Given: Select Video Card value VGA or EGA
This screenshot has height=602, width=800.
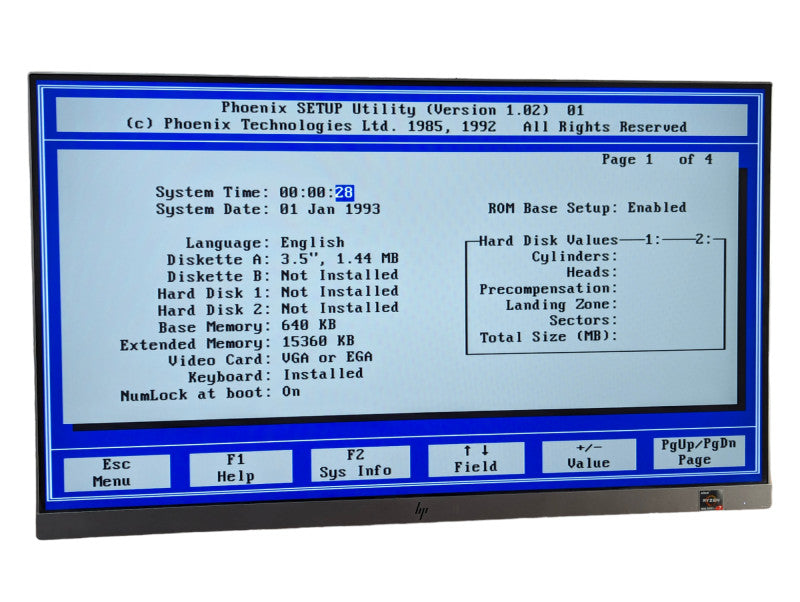Looking at the screenshot, I should 327,357.
